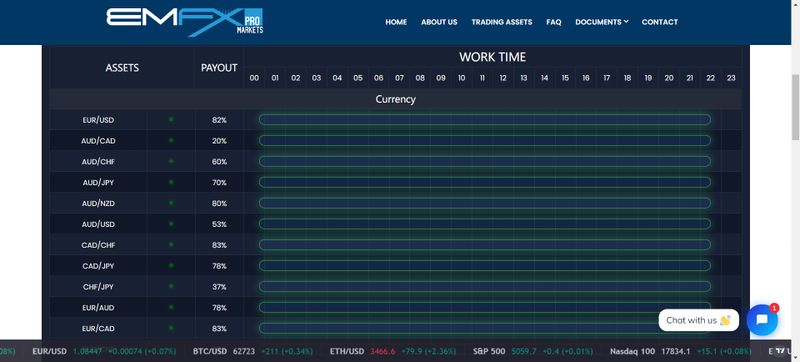Click the ASSETS column header
Screen dimensions: 800x362
coord(122,68)
